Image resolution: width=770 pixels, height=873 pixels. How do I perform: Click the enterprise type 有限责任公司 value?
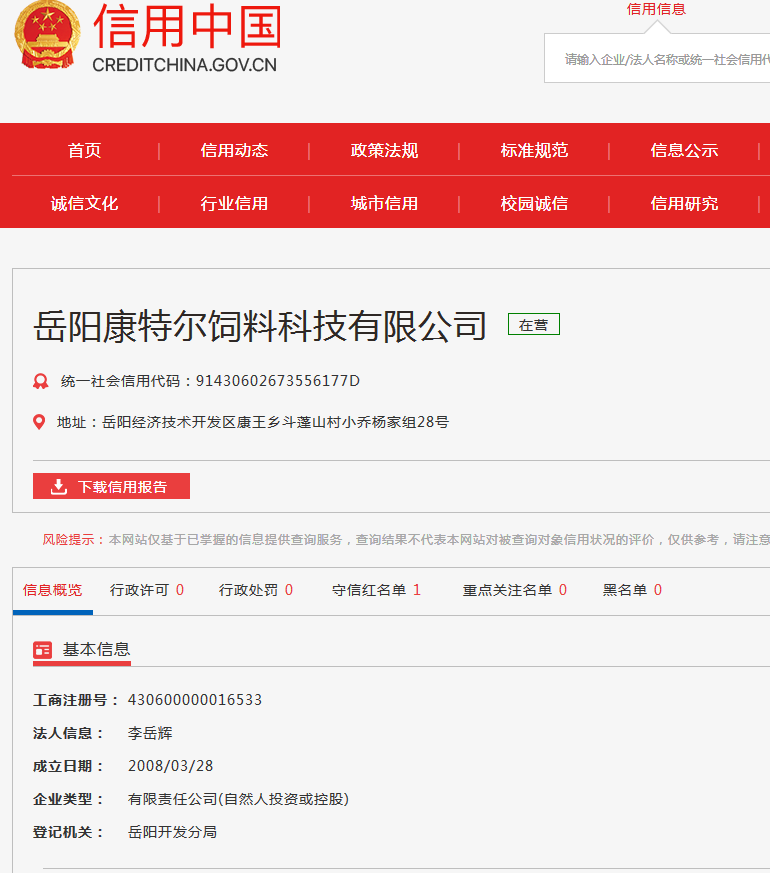(x=238, y=800)
